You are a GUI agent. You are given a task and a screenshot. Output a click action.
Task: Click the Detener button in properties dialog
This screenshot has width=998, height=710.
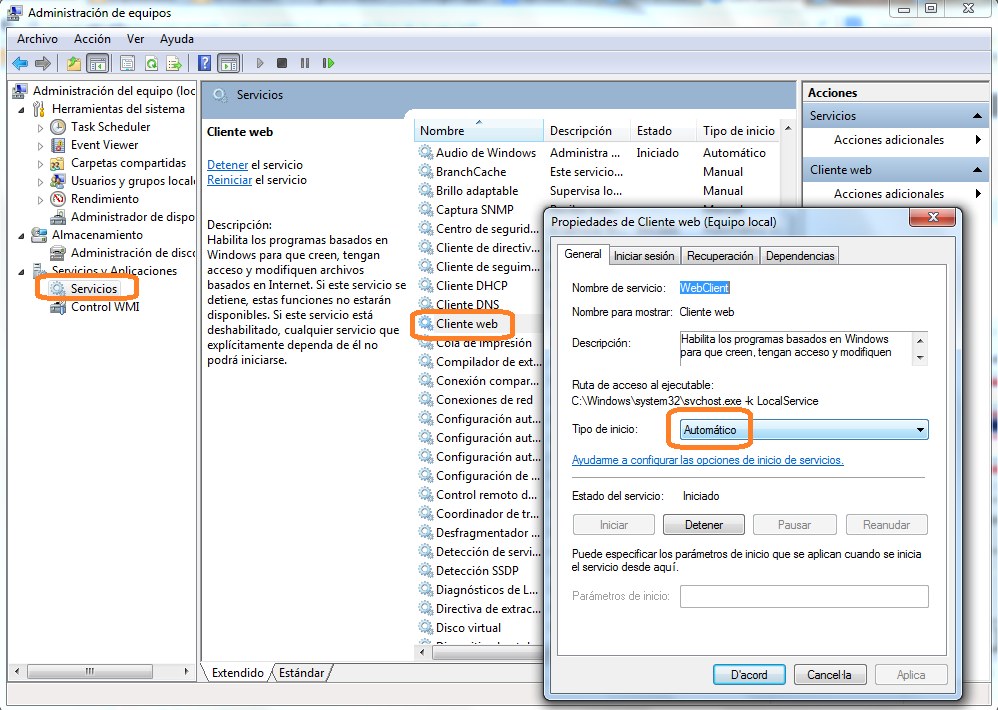coord(704,525)
